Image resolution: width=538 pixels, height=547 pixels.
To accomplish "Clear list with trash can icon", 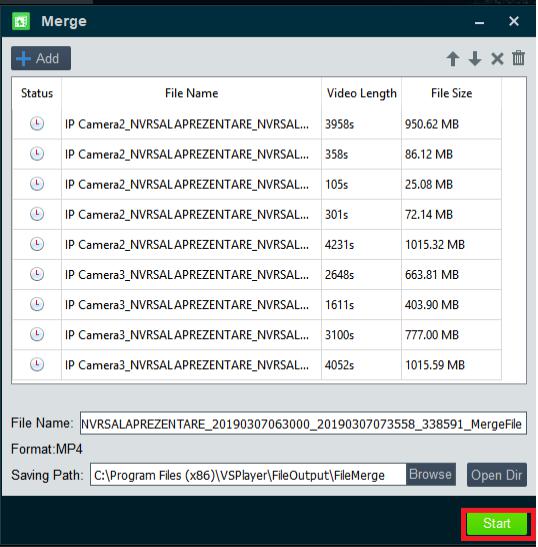I will point(518,58).
